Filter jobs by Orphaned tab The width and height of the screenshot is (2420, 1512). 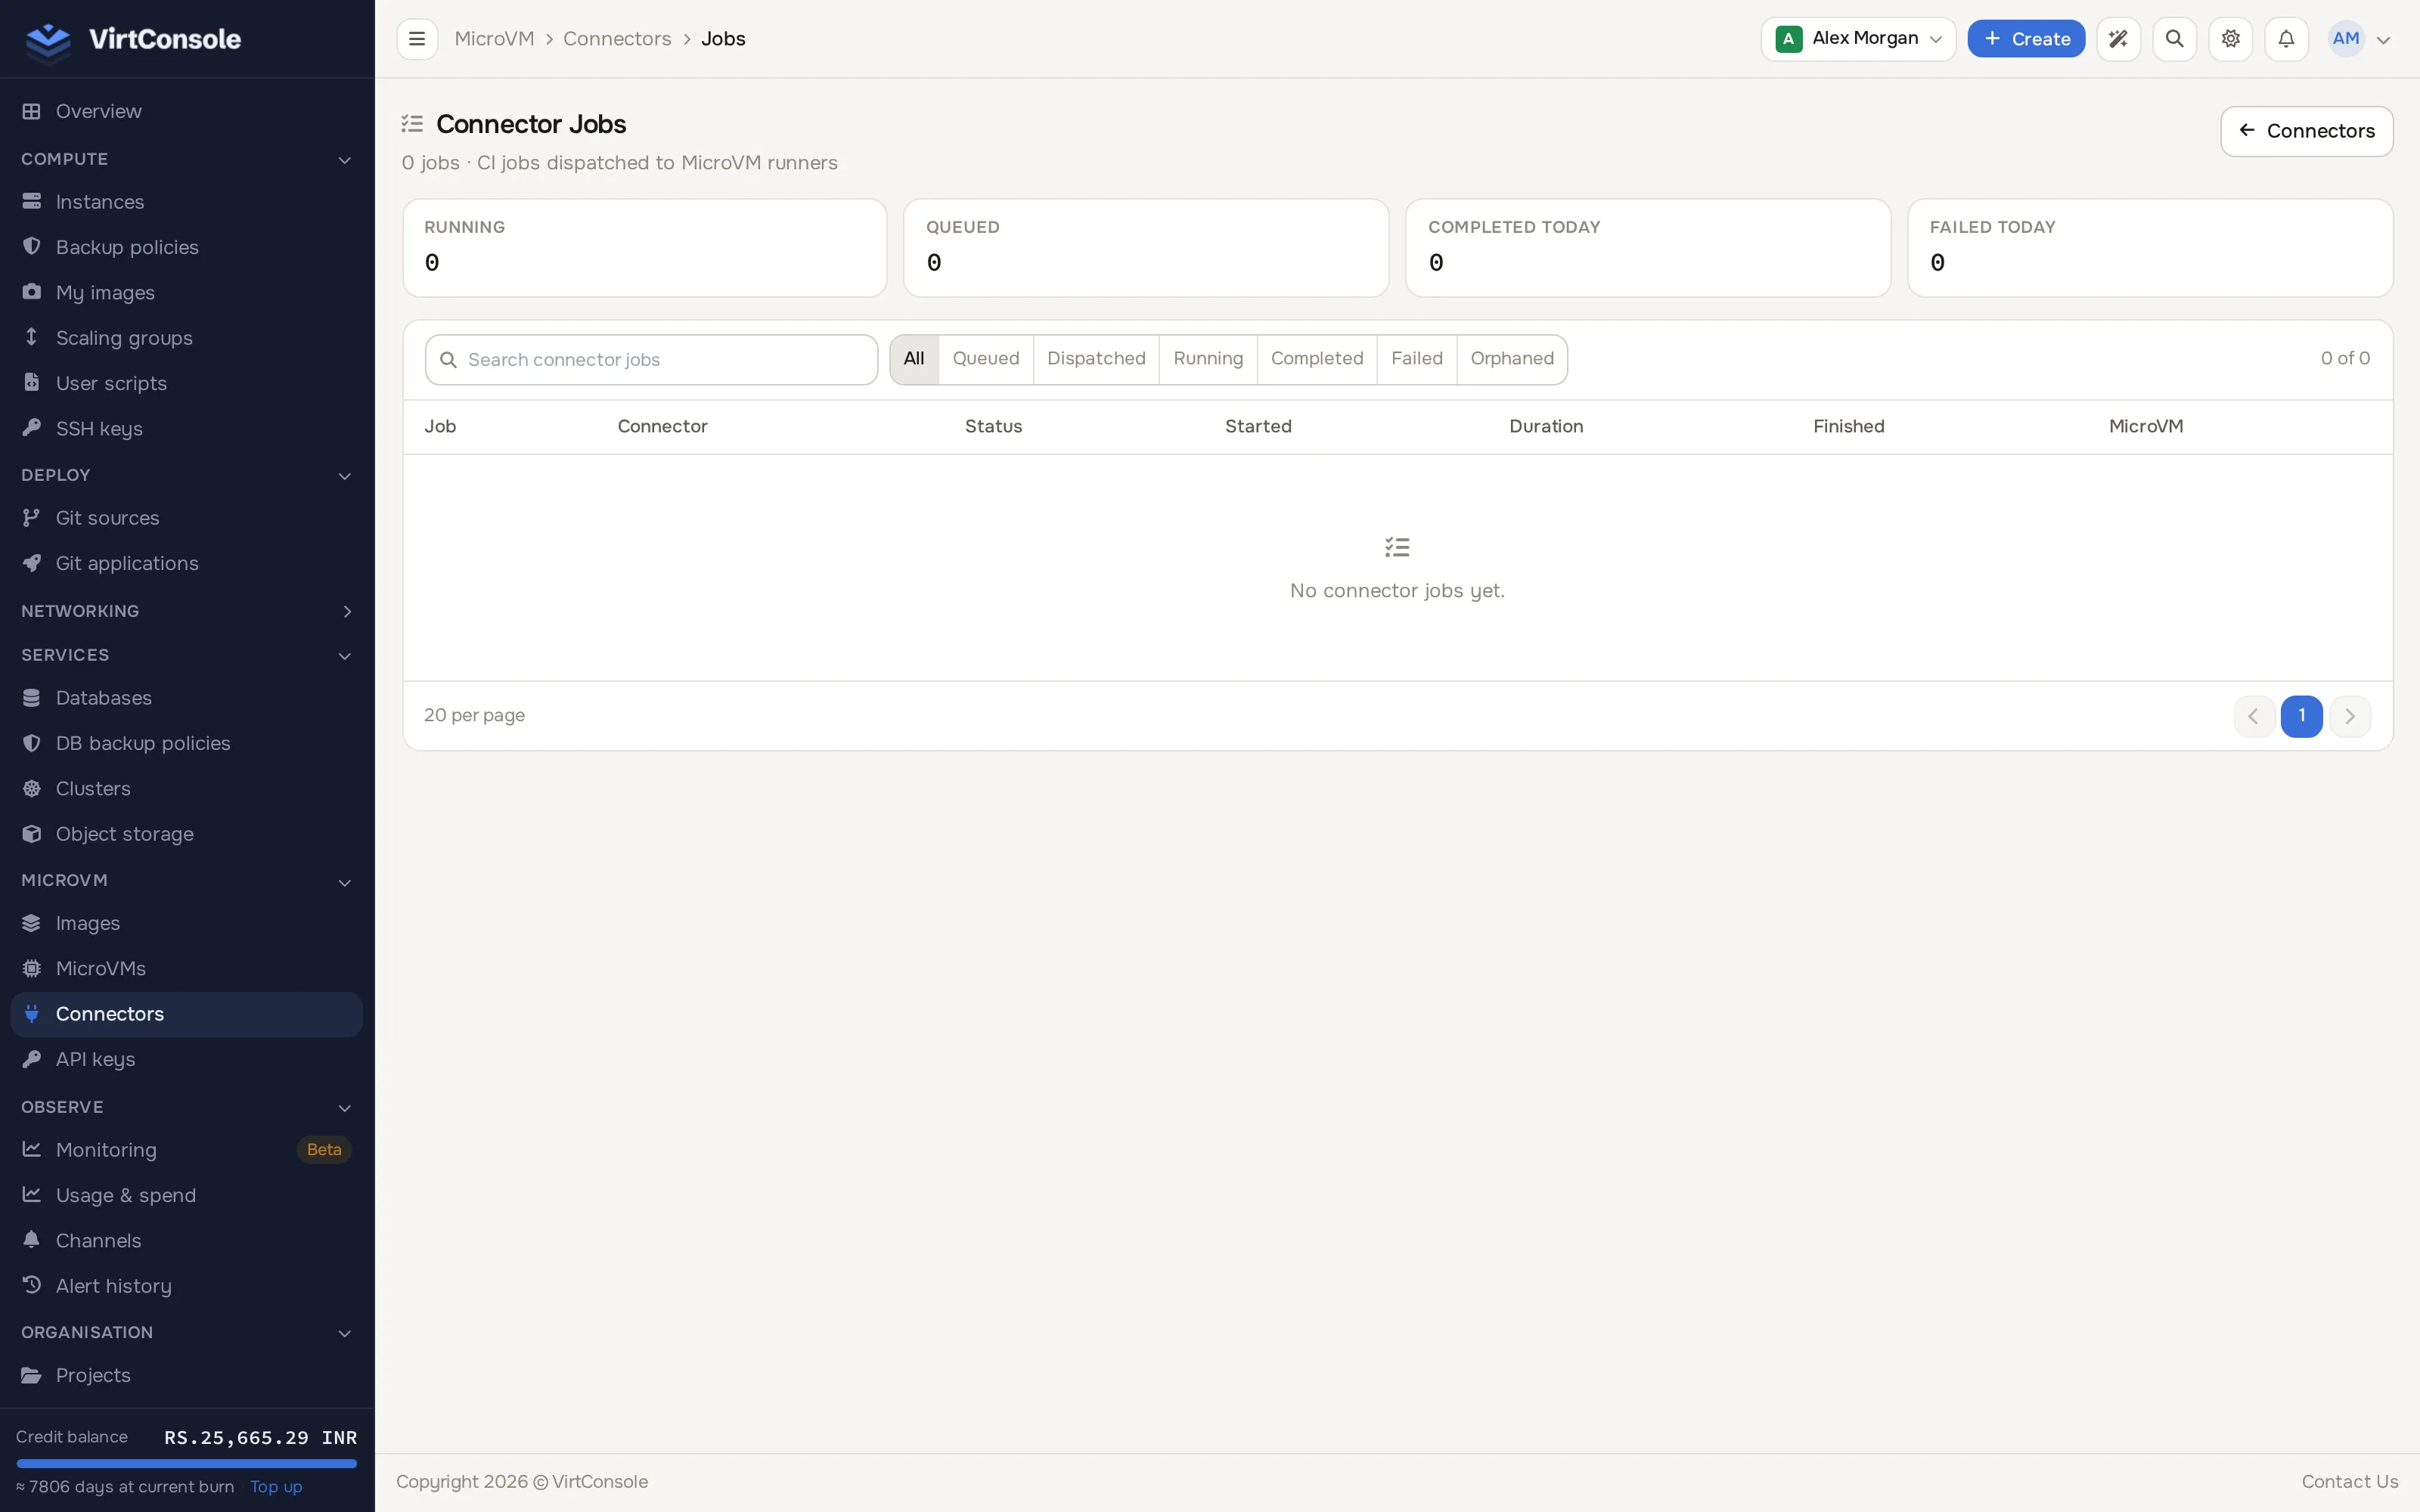(x=1512, y=359)
